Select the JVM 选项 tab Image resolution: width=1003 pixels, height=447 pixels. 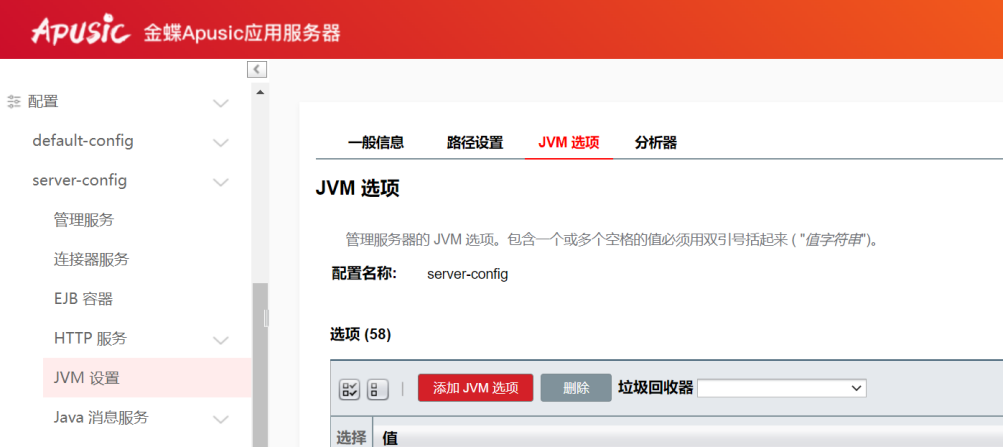point(569,143)
